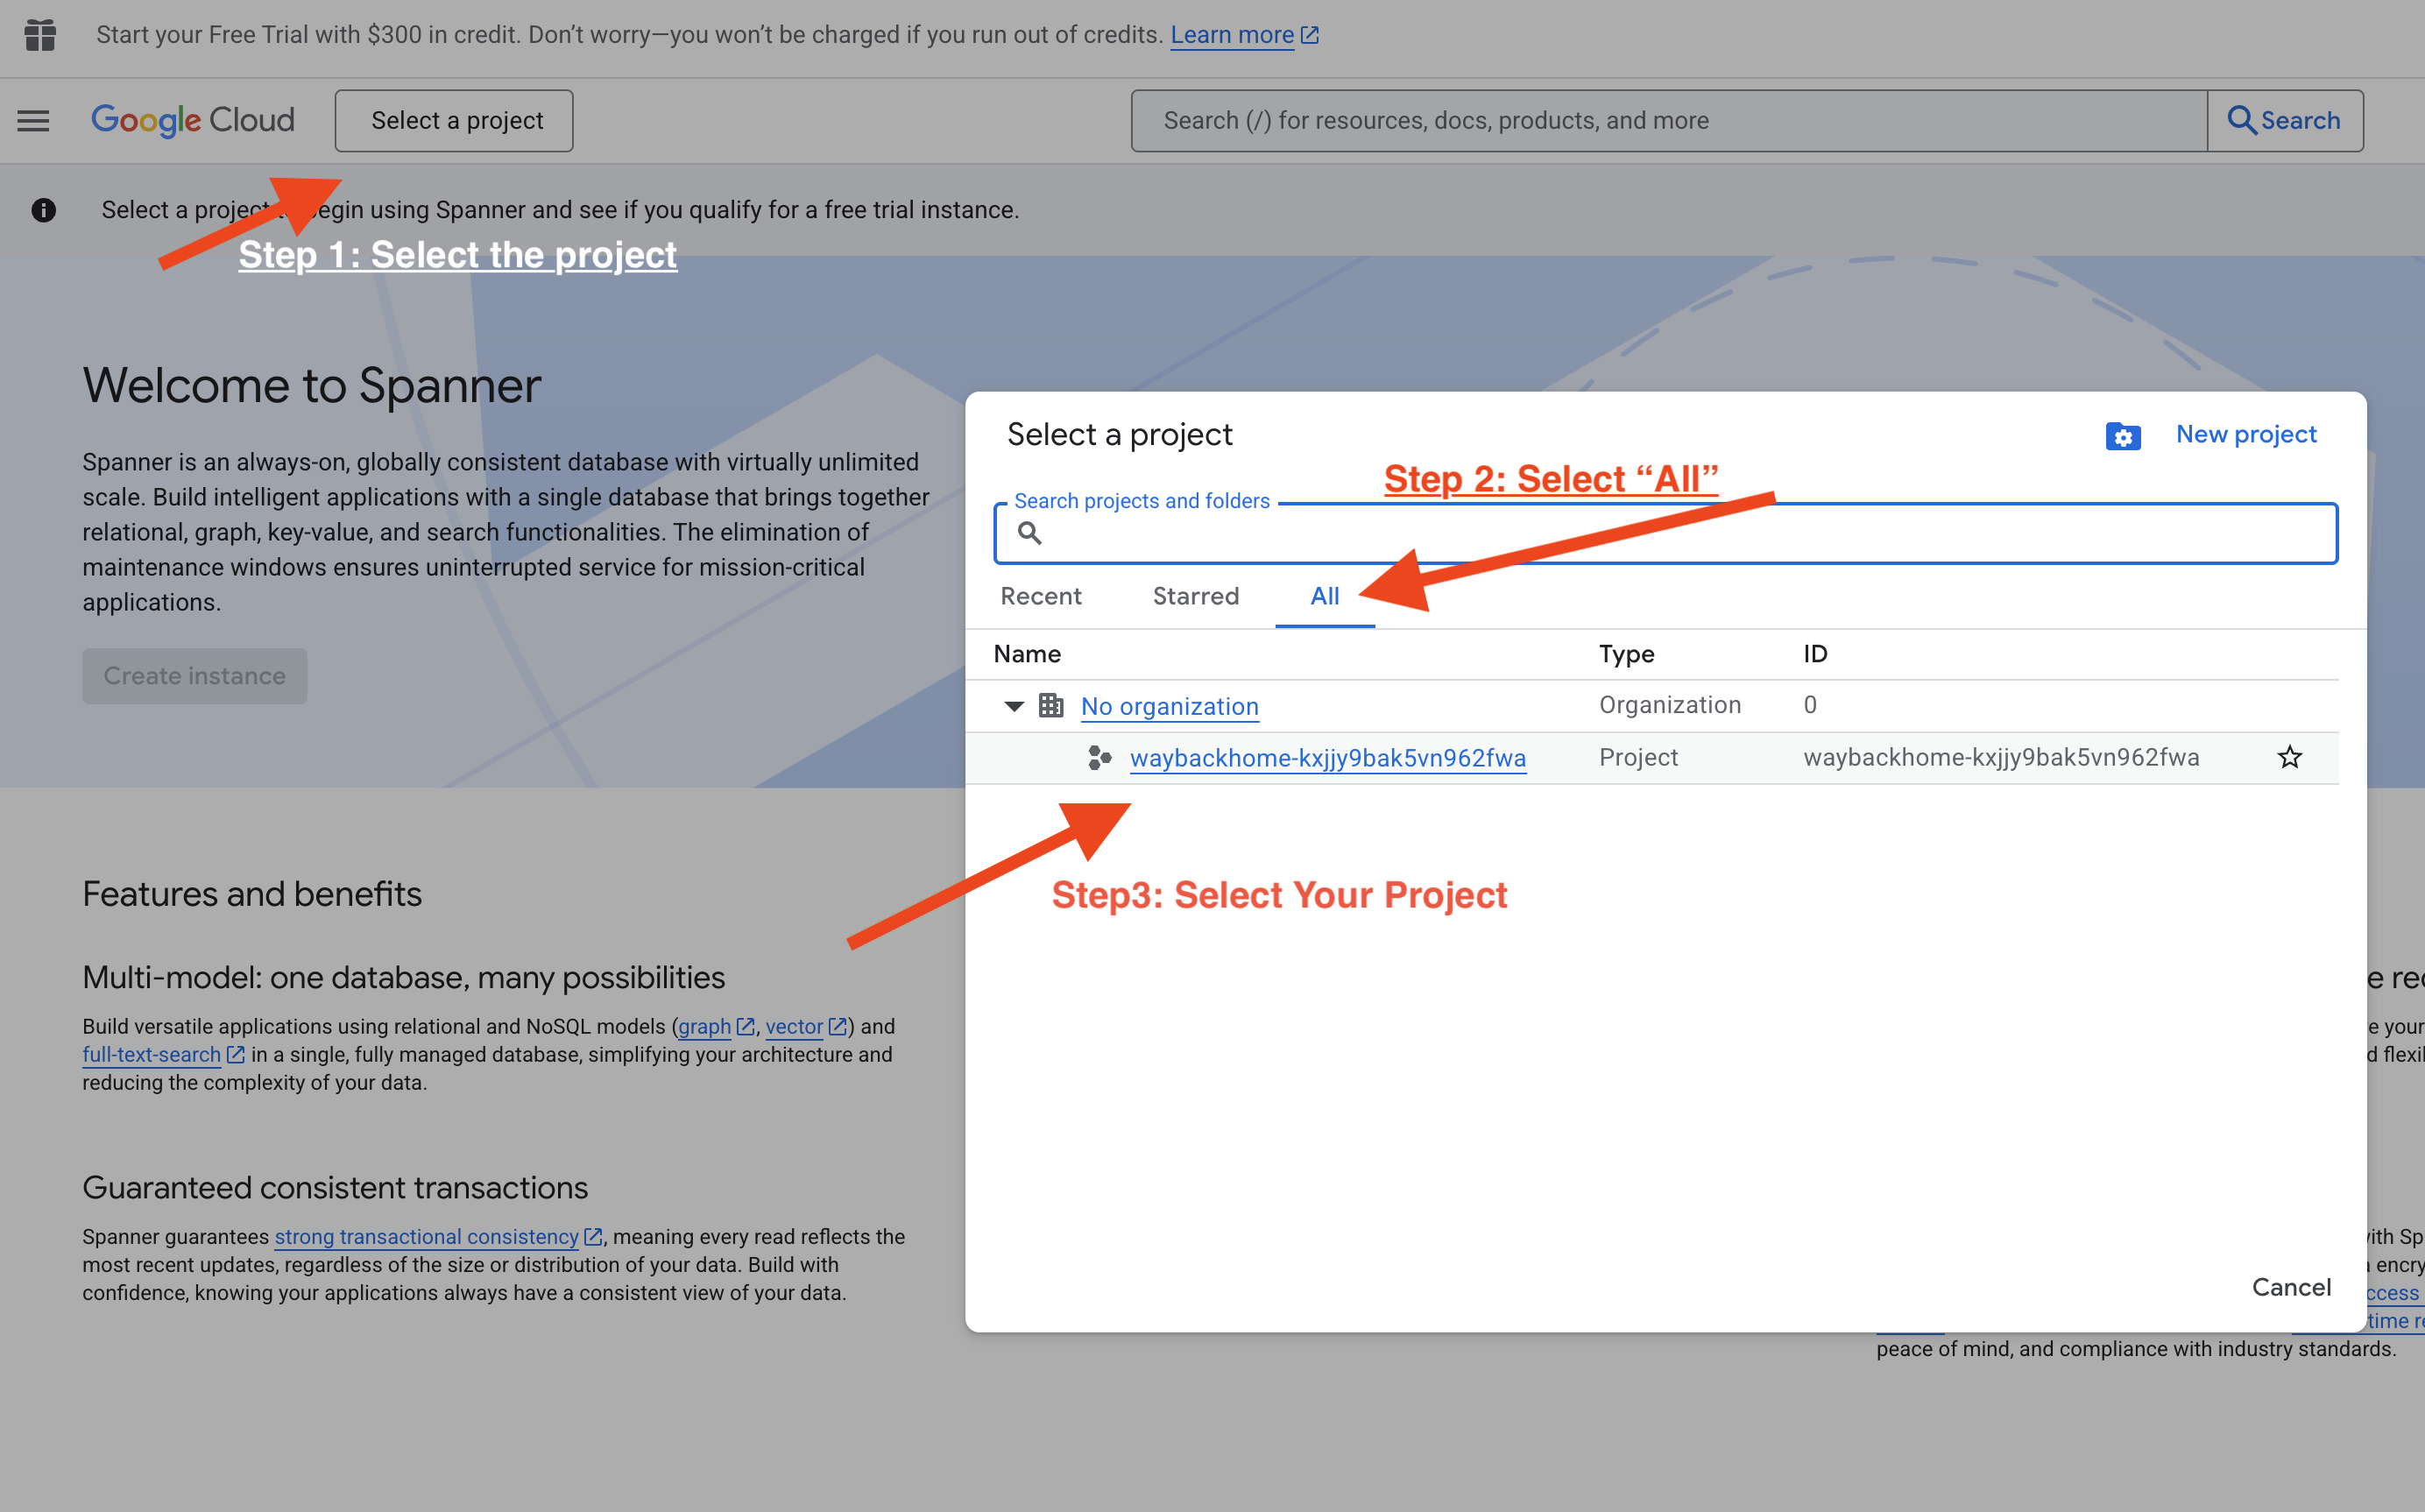
Task: Star the waybackhome project
Action: (2290, 757)
